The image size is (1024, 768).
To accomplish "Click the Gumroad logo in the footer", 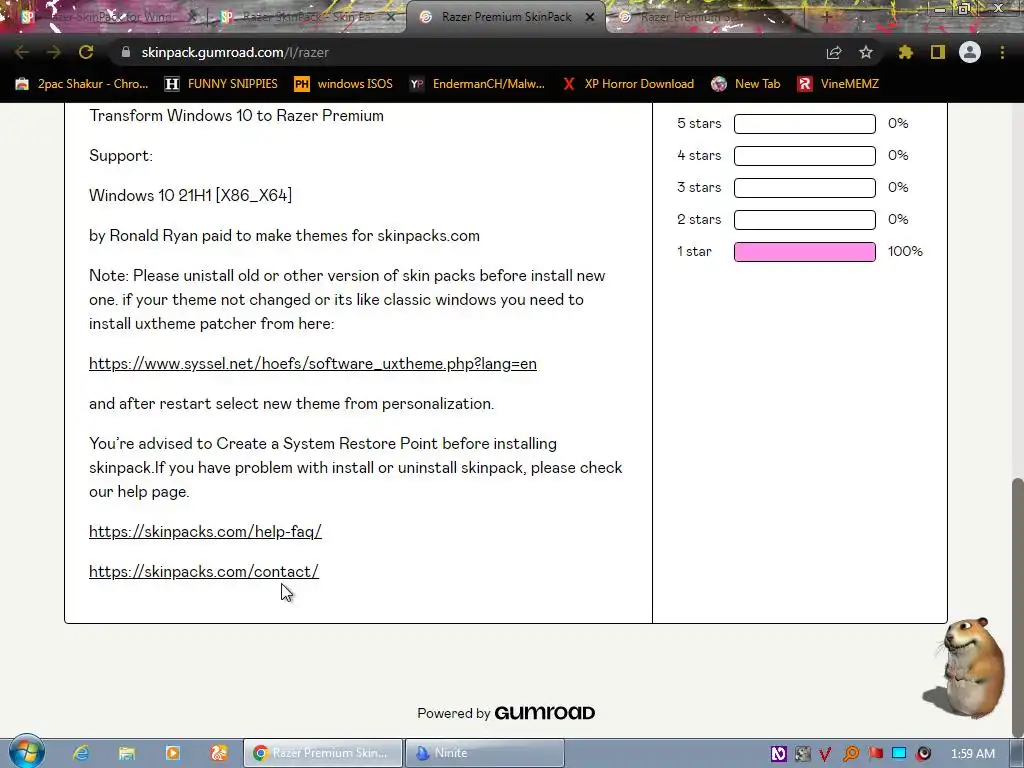I will point(545,712).
